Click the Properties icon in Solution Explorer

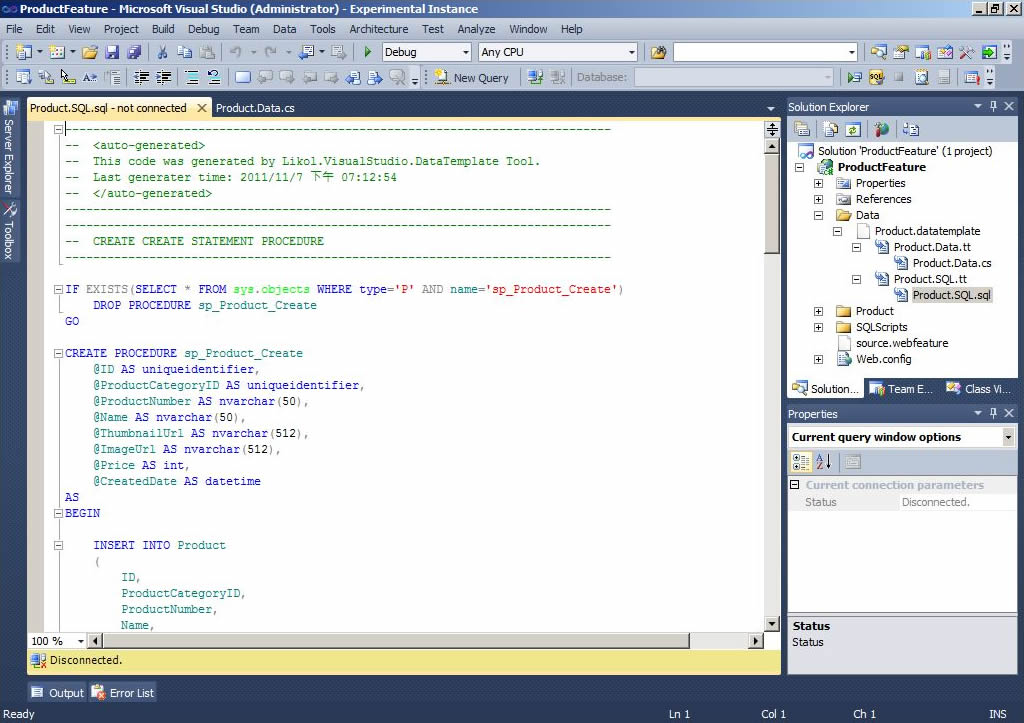[x=802, y=129]
